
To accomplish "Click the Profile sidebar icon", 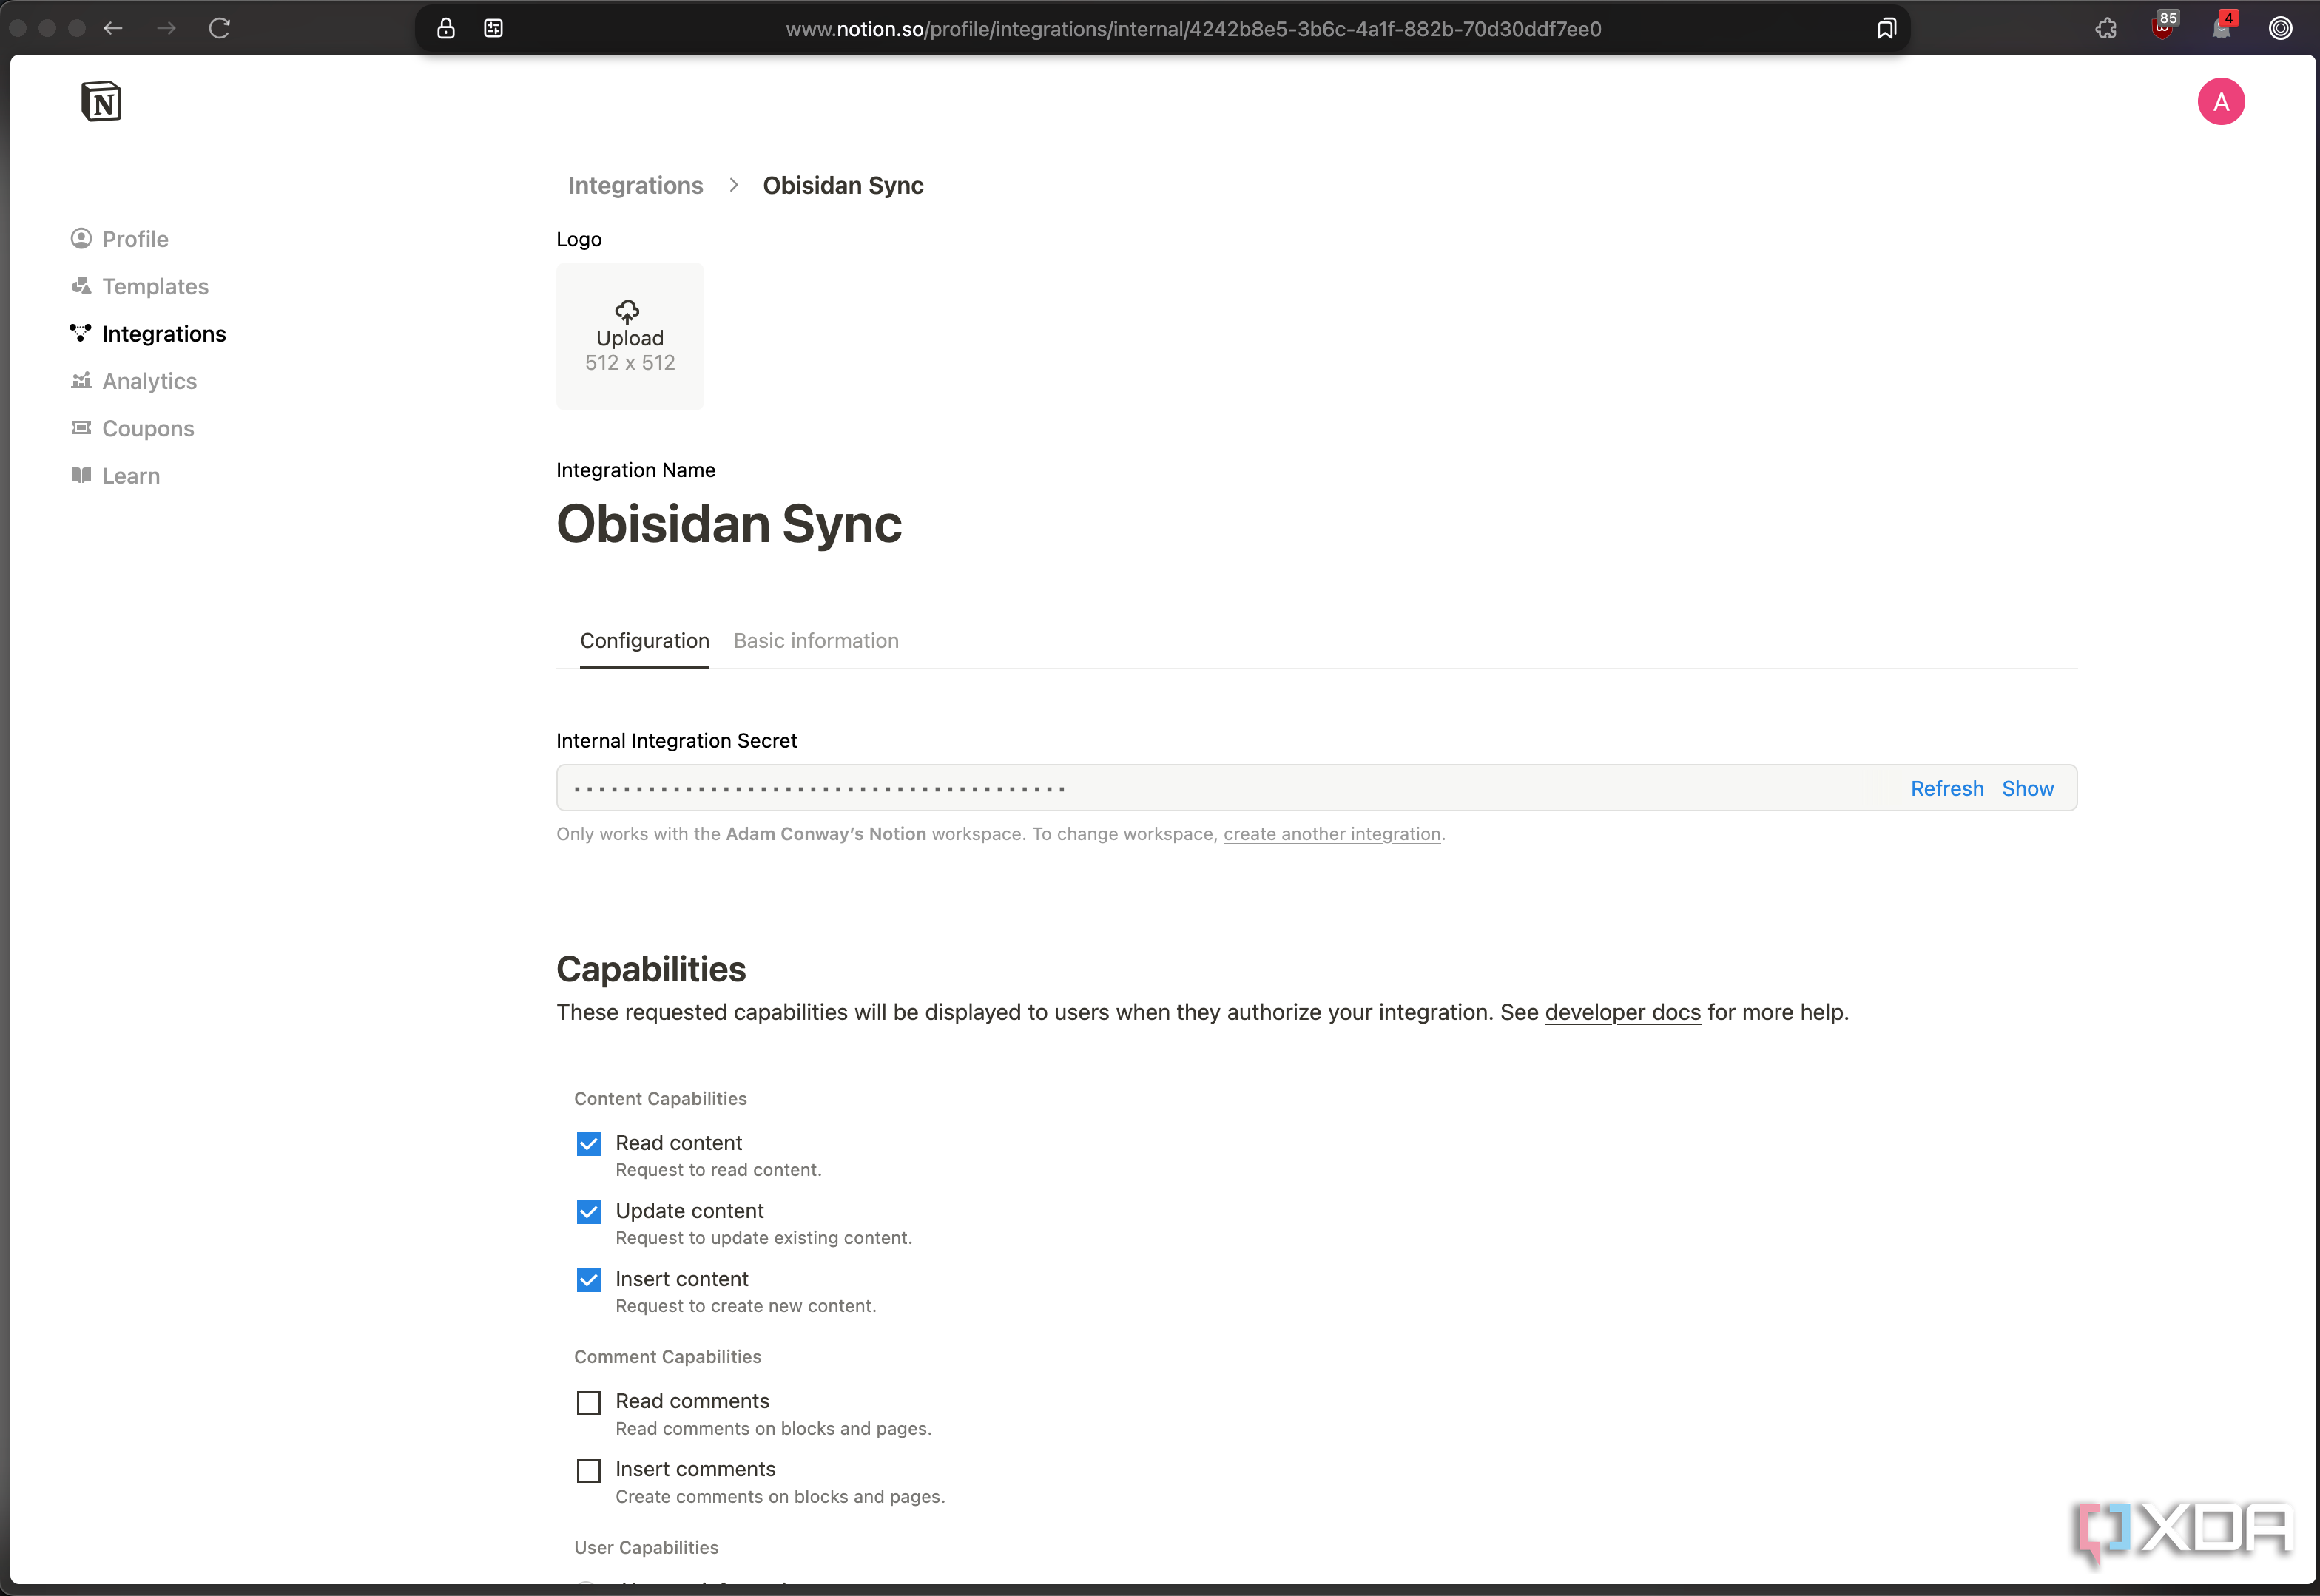I will click(x=81, y=238).
